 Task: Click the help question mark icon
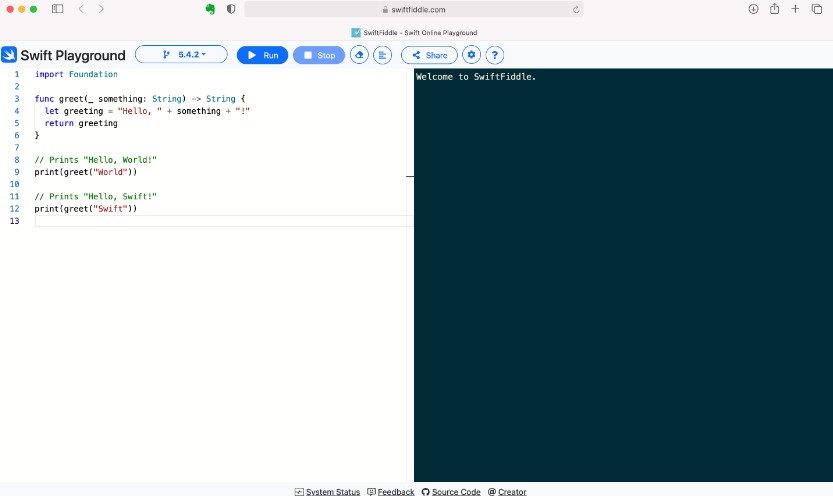point(494,55)
